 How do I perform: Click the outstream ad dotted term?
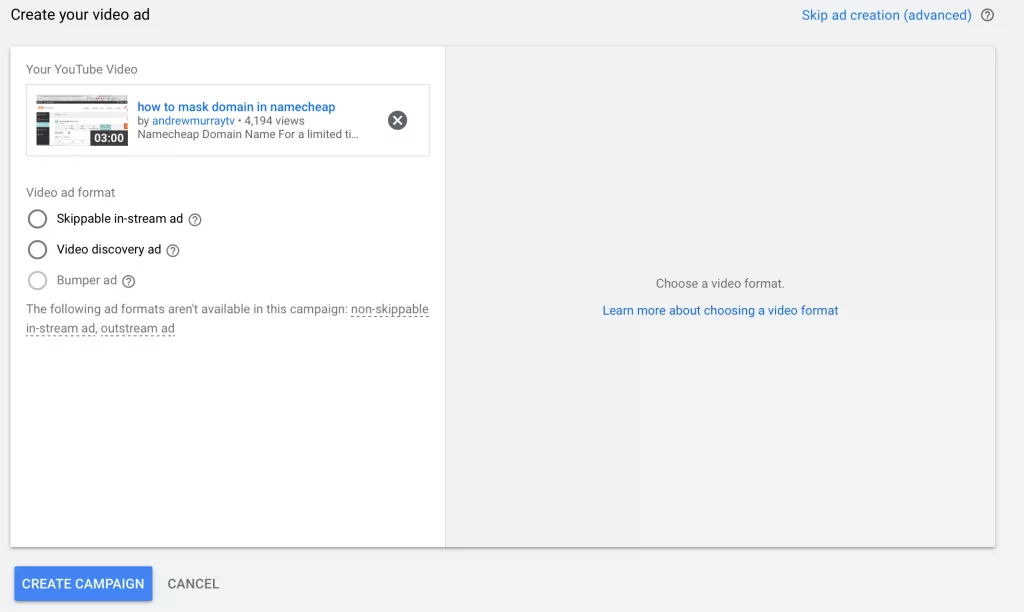[x=137, y=328]
